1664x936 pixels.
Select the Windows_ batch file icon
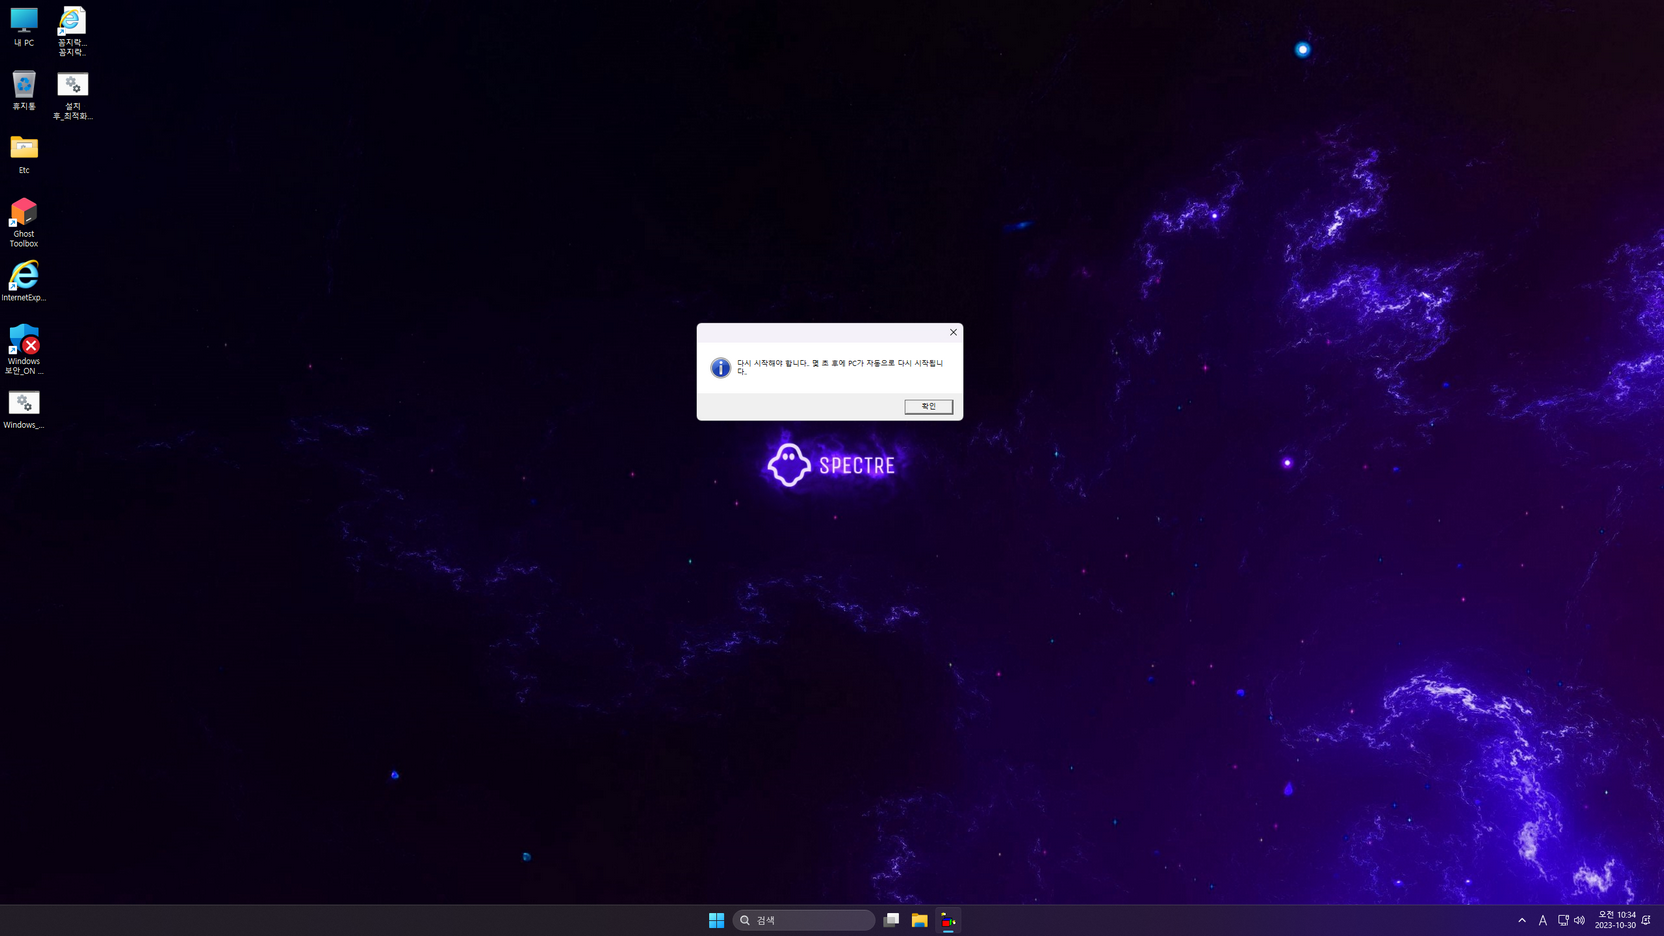coord(24,409)
